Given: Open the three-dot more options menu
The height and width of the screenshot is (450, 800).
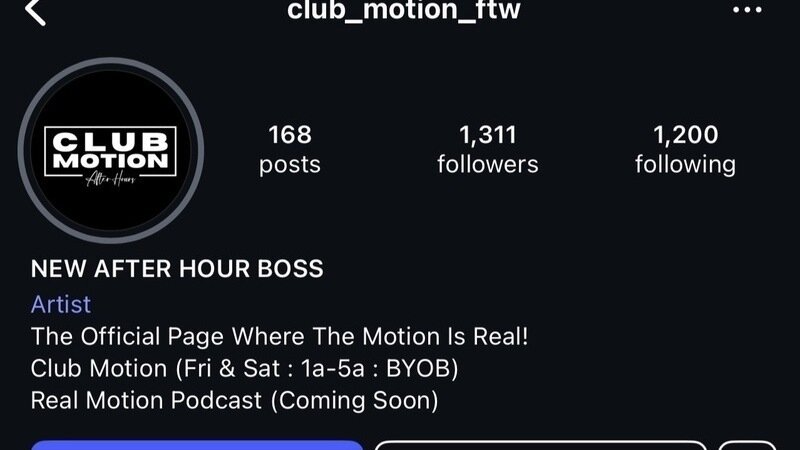Looking at the screenshot, I should (747, 10).
